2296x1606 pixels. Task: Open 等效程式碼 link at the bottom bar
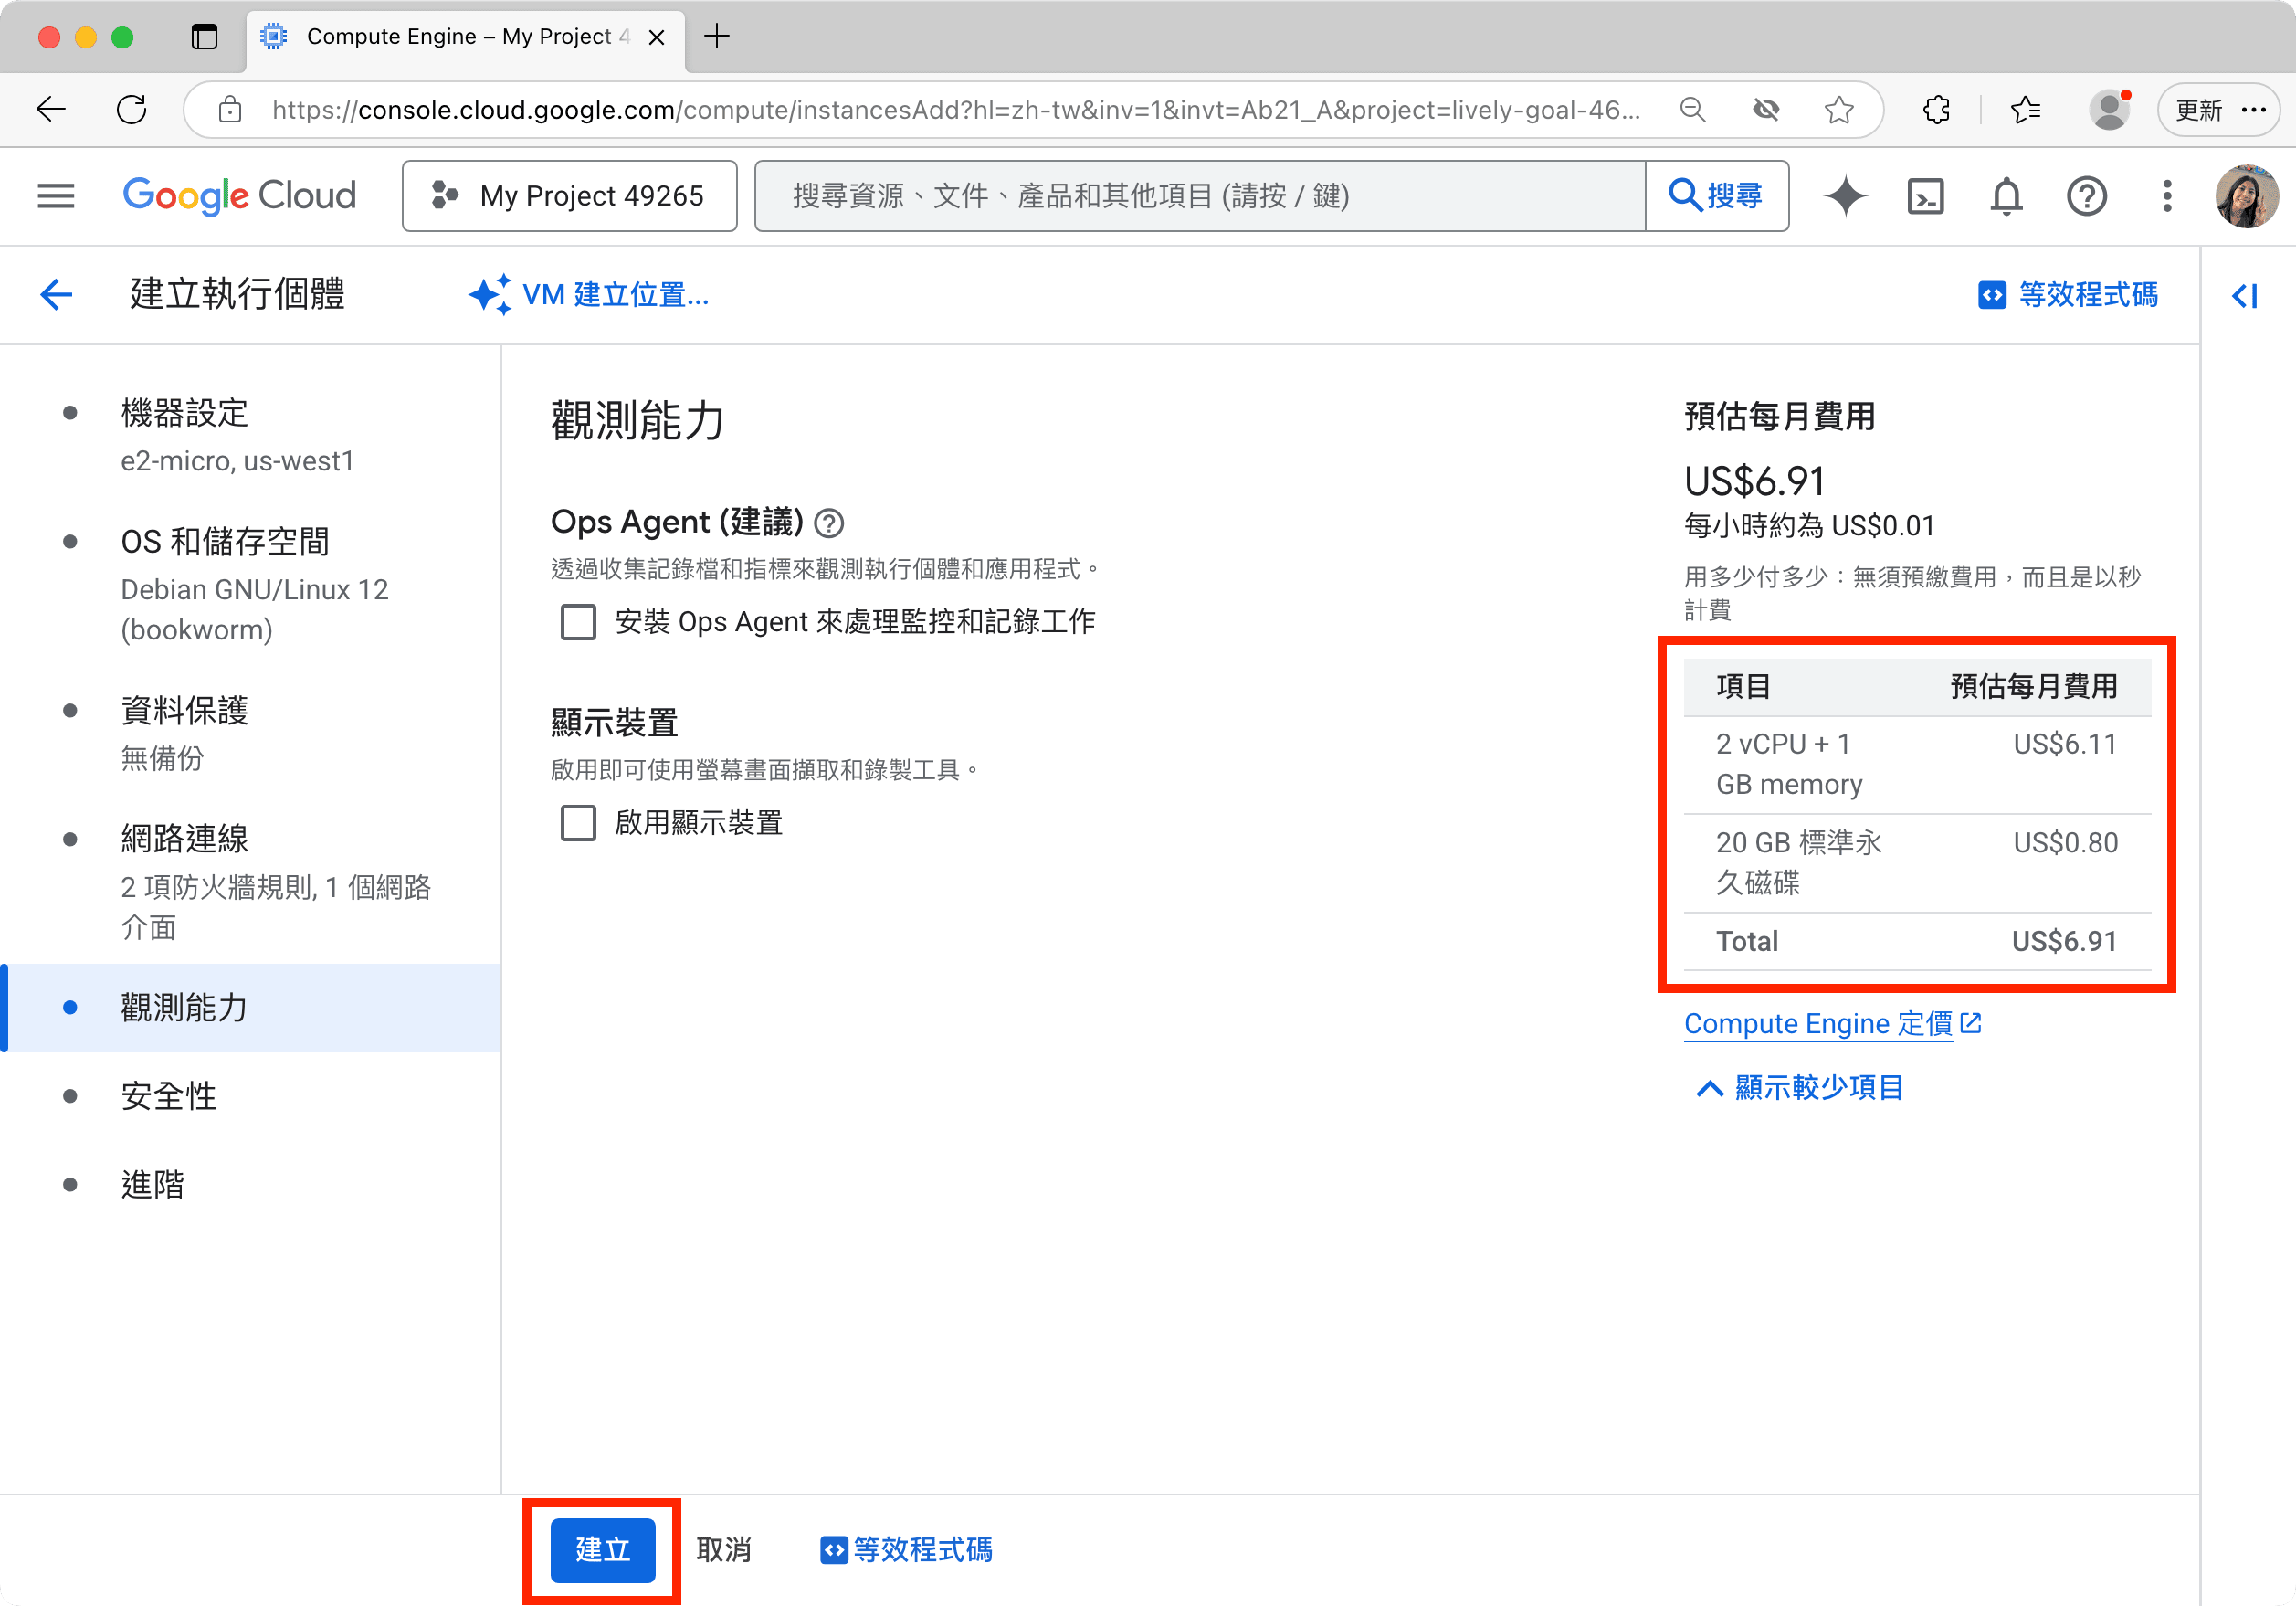(906, 1550)
